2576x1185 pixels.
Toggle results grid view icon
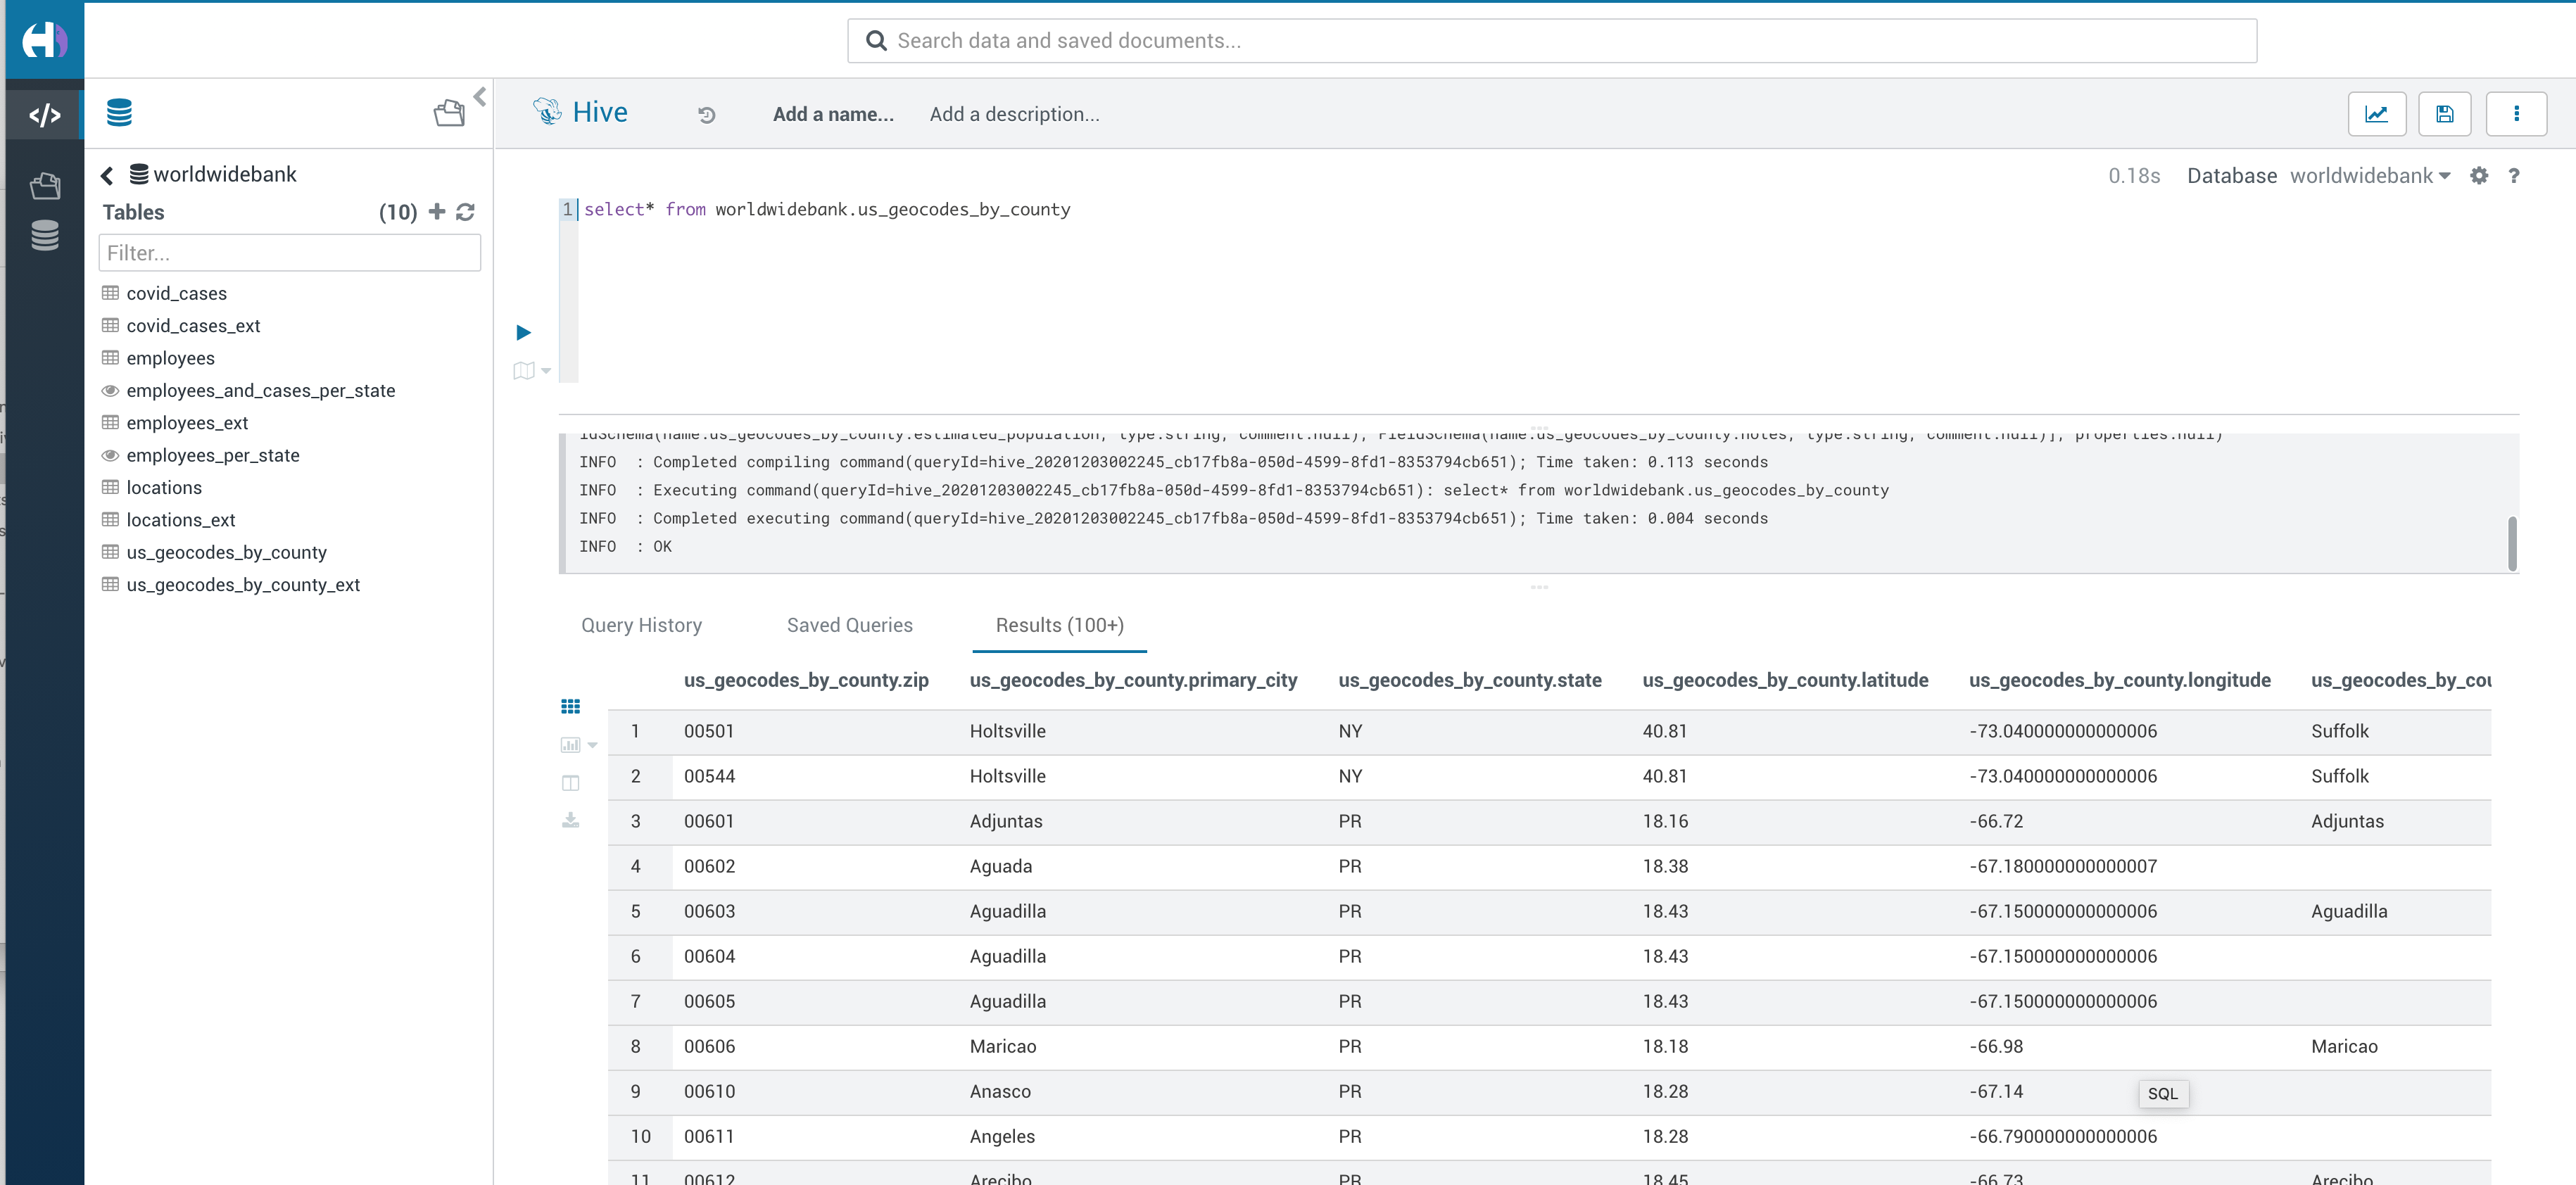point(571,705)
